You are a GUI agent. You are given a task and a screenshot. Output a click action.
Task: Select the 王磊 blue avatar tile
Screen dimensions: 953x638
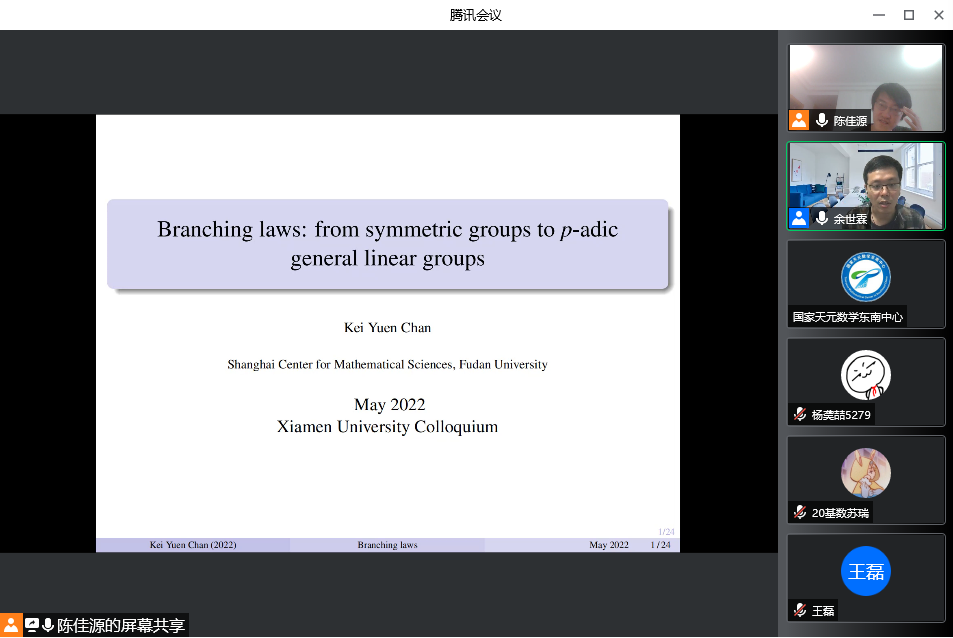click(866, 571)
